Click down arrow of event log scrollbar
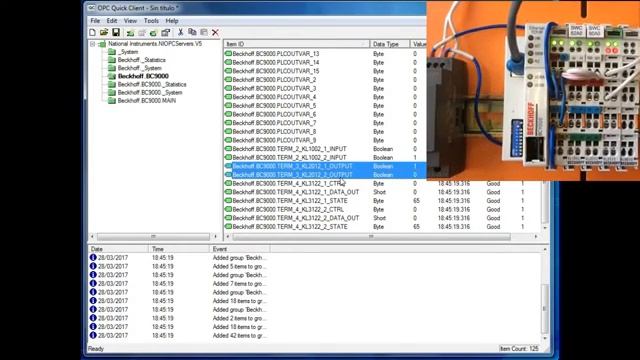 tap(544, 338)
